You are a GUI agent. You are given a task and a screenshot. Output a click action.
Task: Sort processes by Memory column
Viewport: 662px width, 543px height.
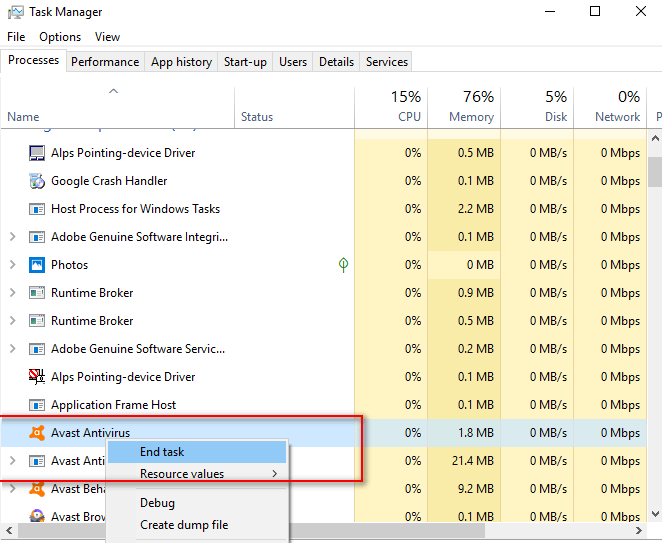click(x=464, y=107)
